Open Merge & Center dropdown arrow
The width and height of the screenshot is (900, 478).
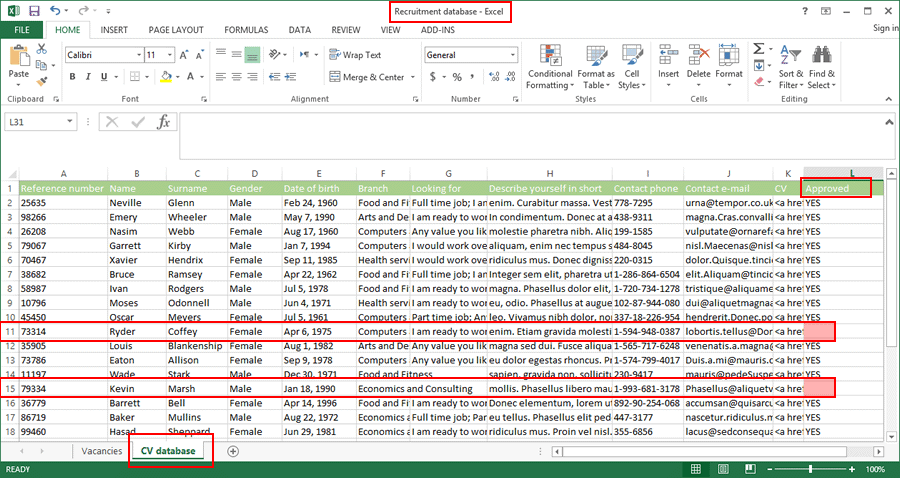[x=413, y=77]
